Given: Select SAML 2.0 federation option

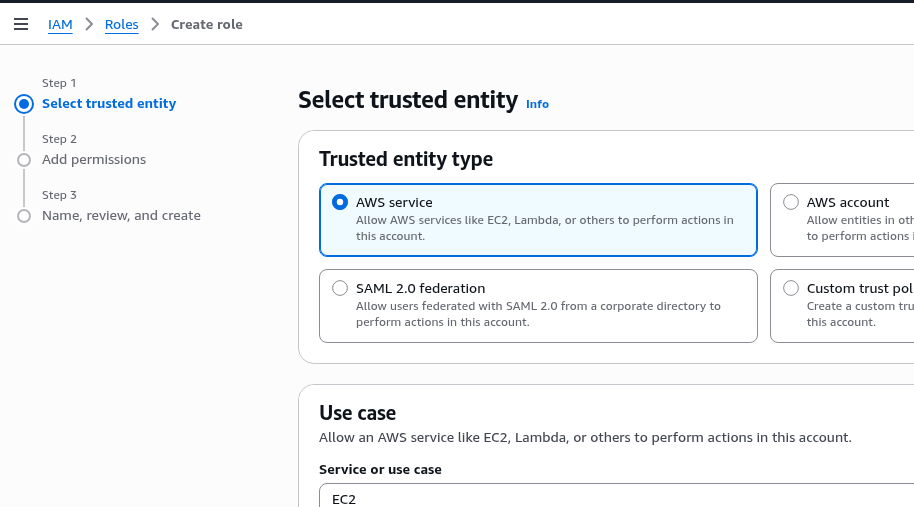Looking at the screenshot, I should 340,288.
